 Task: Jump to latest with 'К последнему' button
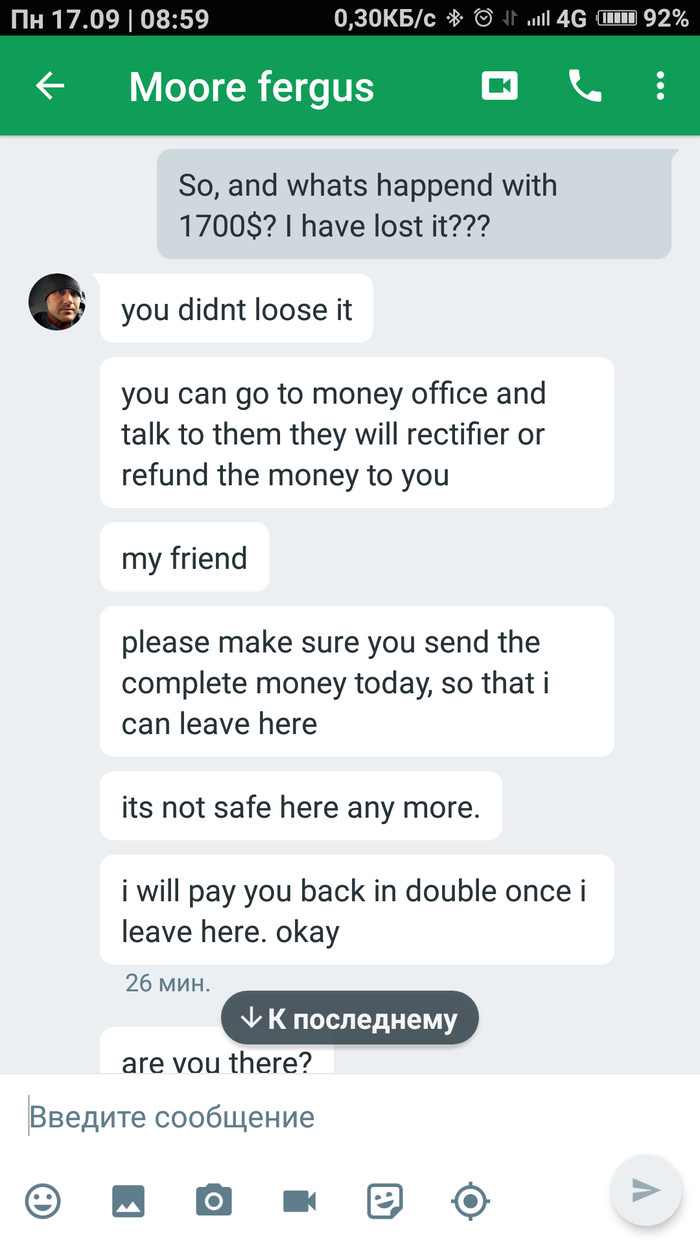pos(350,1019)
